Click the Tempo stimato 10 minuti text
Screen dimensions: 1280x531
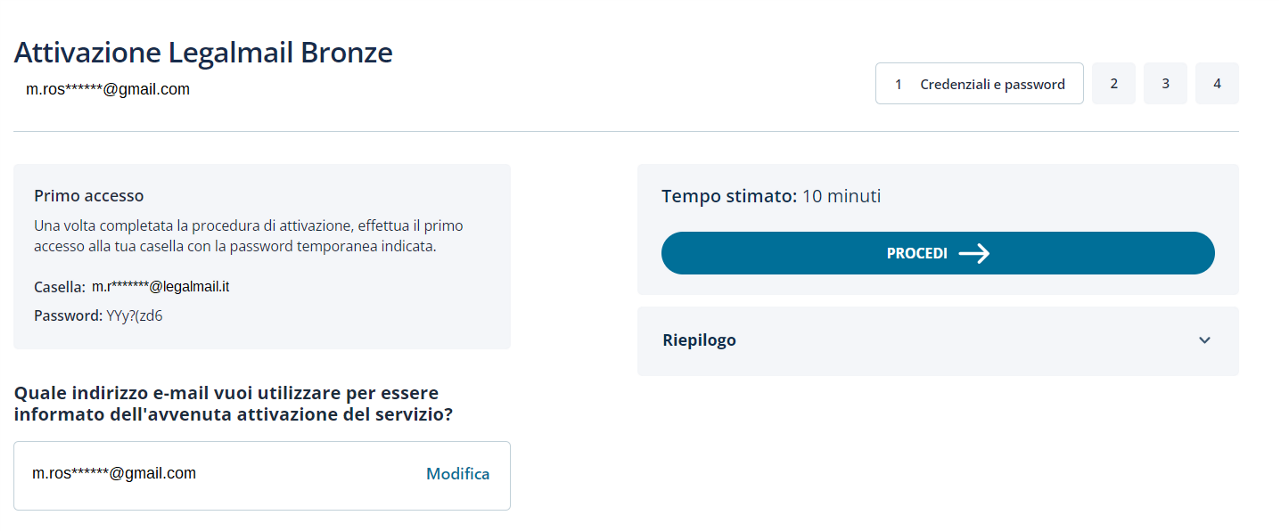pos(771,196)
